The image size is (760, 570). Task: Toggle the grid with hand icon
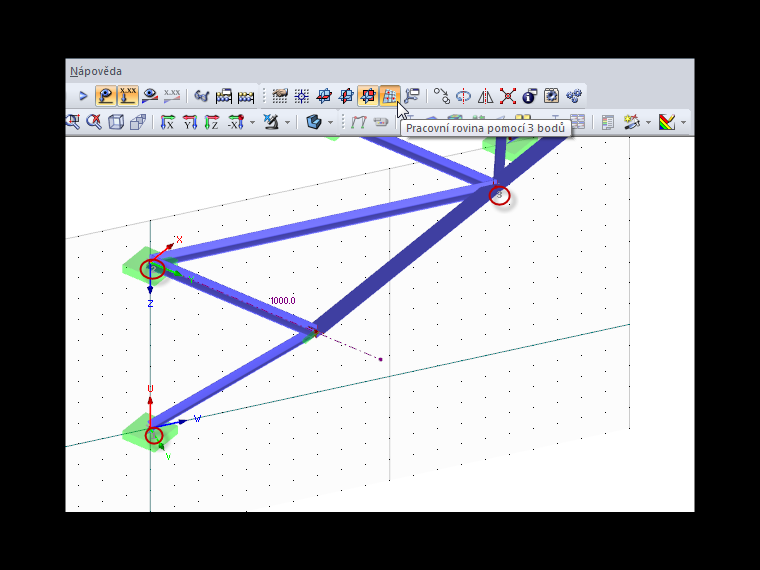(280, 96)
